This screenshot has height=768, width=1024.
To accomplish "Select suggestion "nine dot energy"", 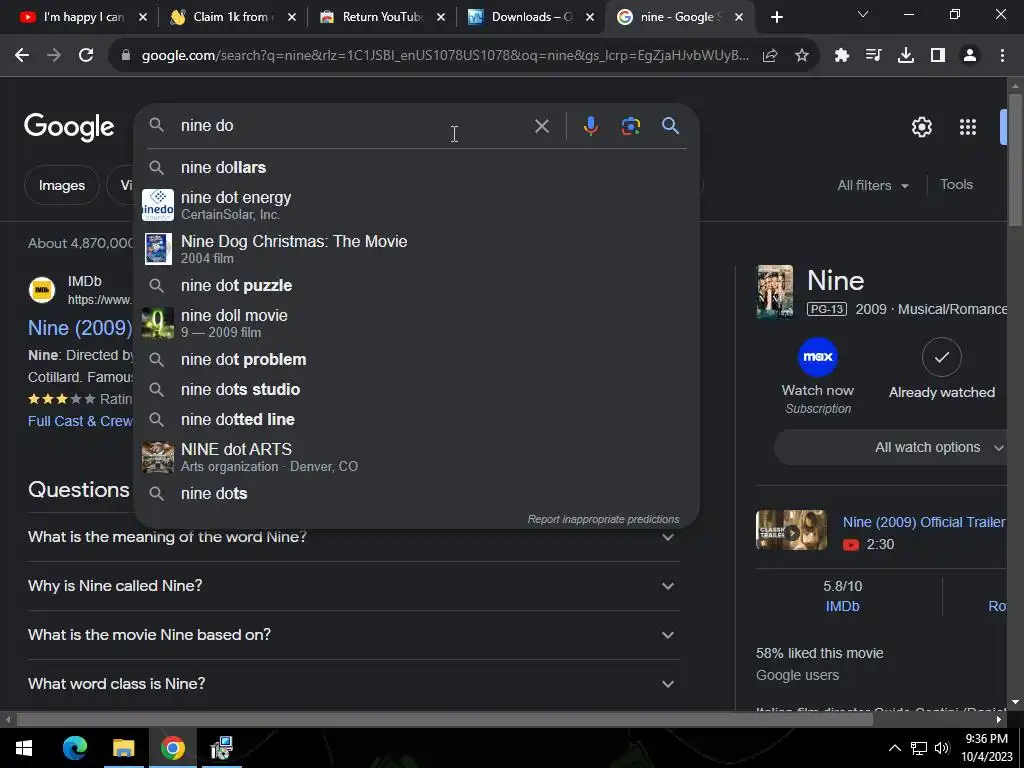I will 416,205.
